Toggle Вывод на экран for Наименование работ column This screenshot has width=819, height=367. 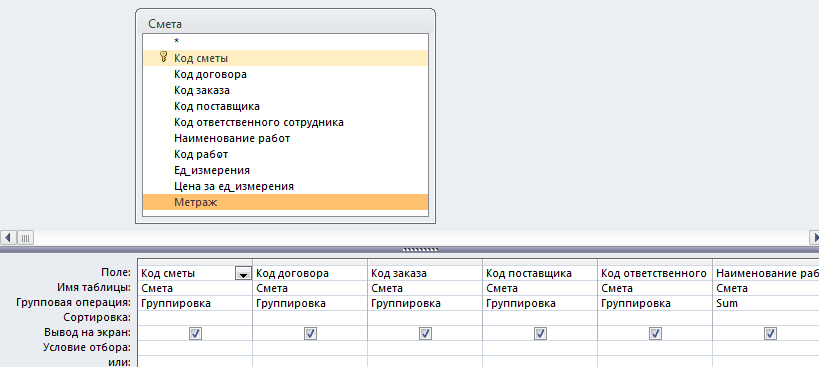(770, 333)
